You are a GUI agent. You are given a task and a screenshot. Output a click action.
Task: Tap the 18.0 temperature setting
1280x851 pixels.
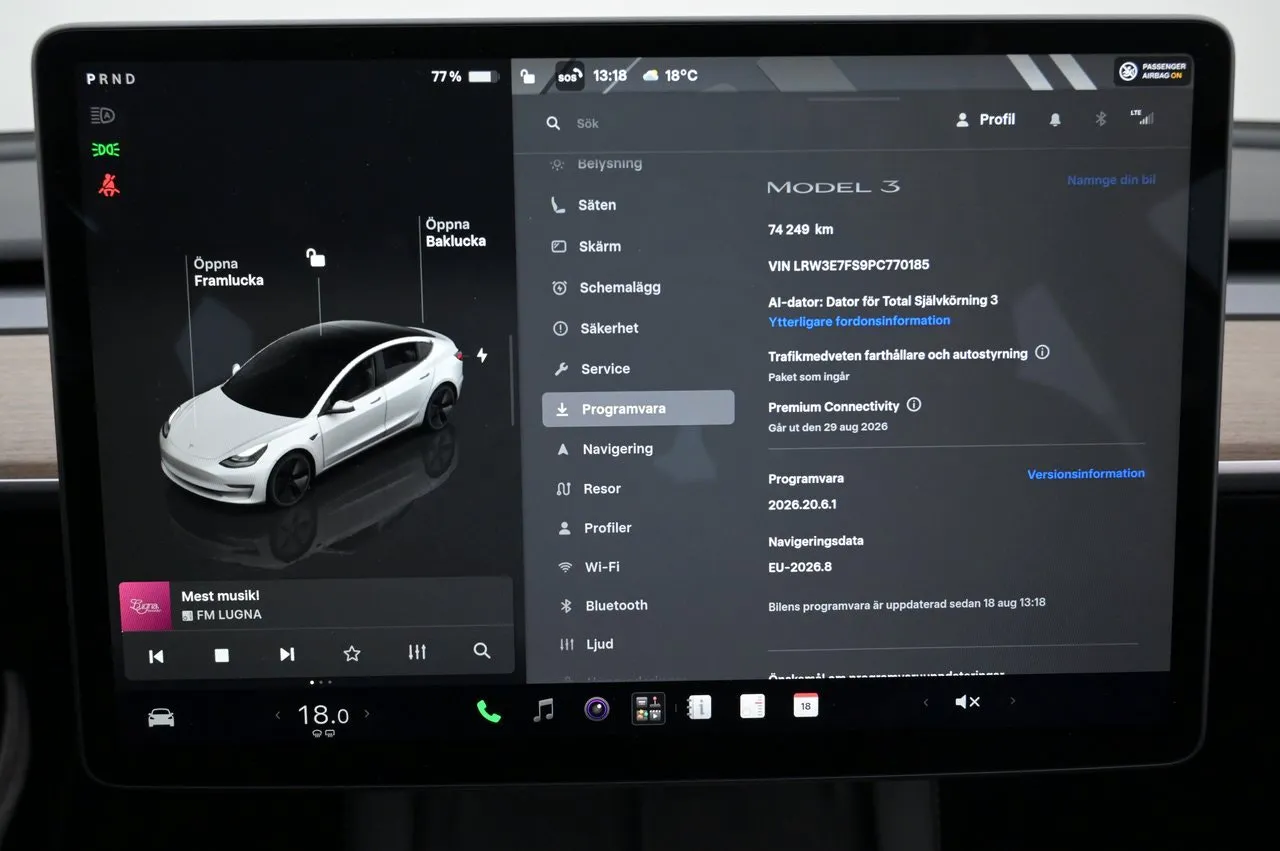pos(323,715)
